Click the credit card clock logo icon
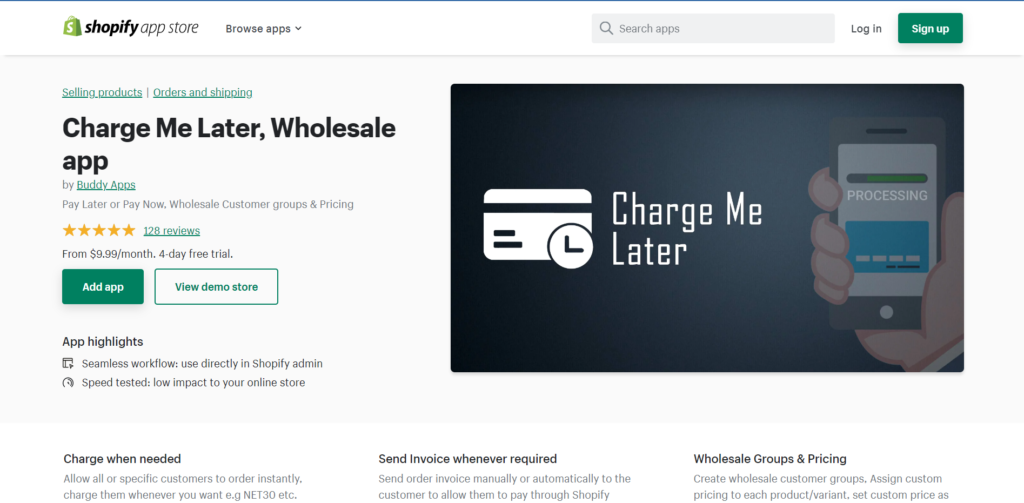Image resolution: width=1024 pixels, height=503 pixels. coord(538,229)
